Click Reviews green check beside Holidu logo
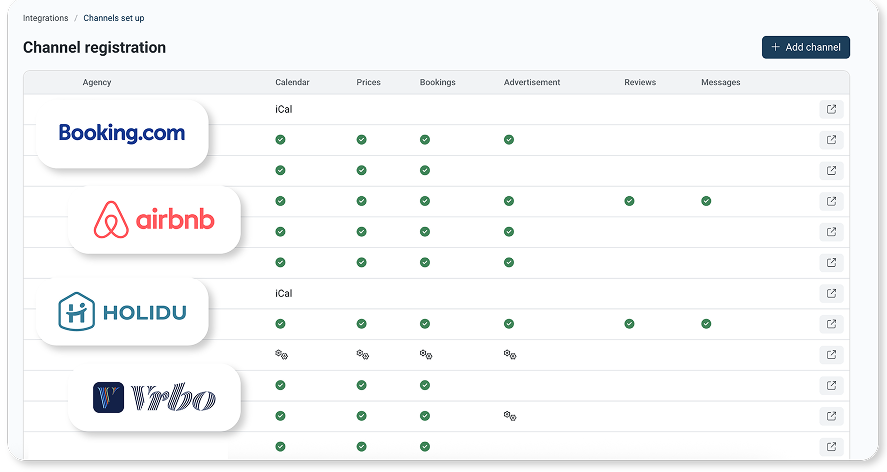This screenshot has width=887, height=472. [x=629, y=324]
